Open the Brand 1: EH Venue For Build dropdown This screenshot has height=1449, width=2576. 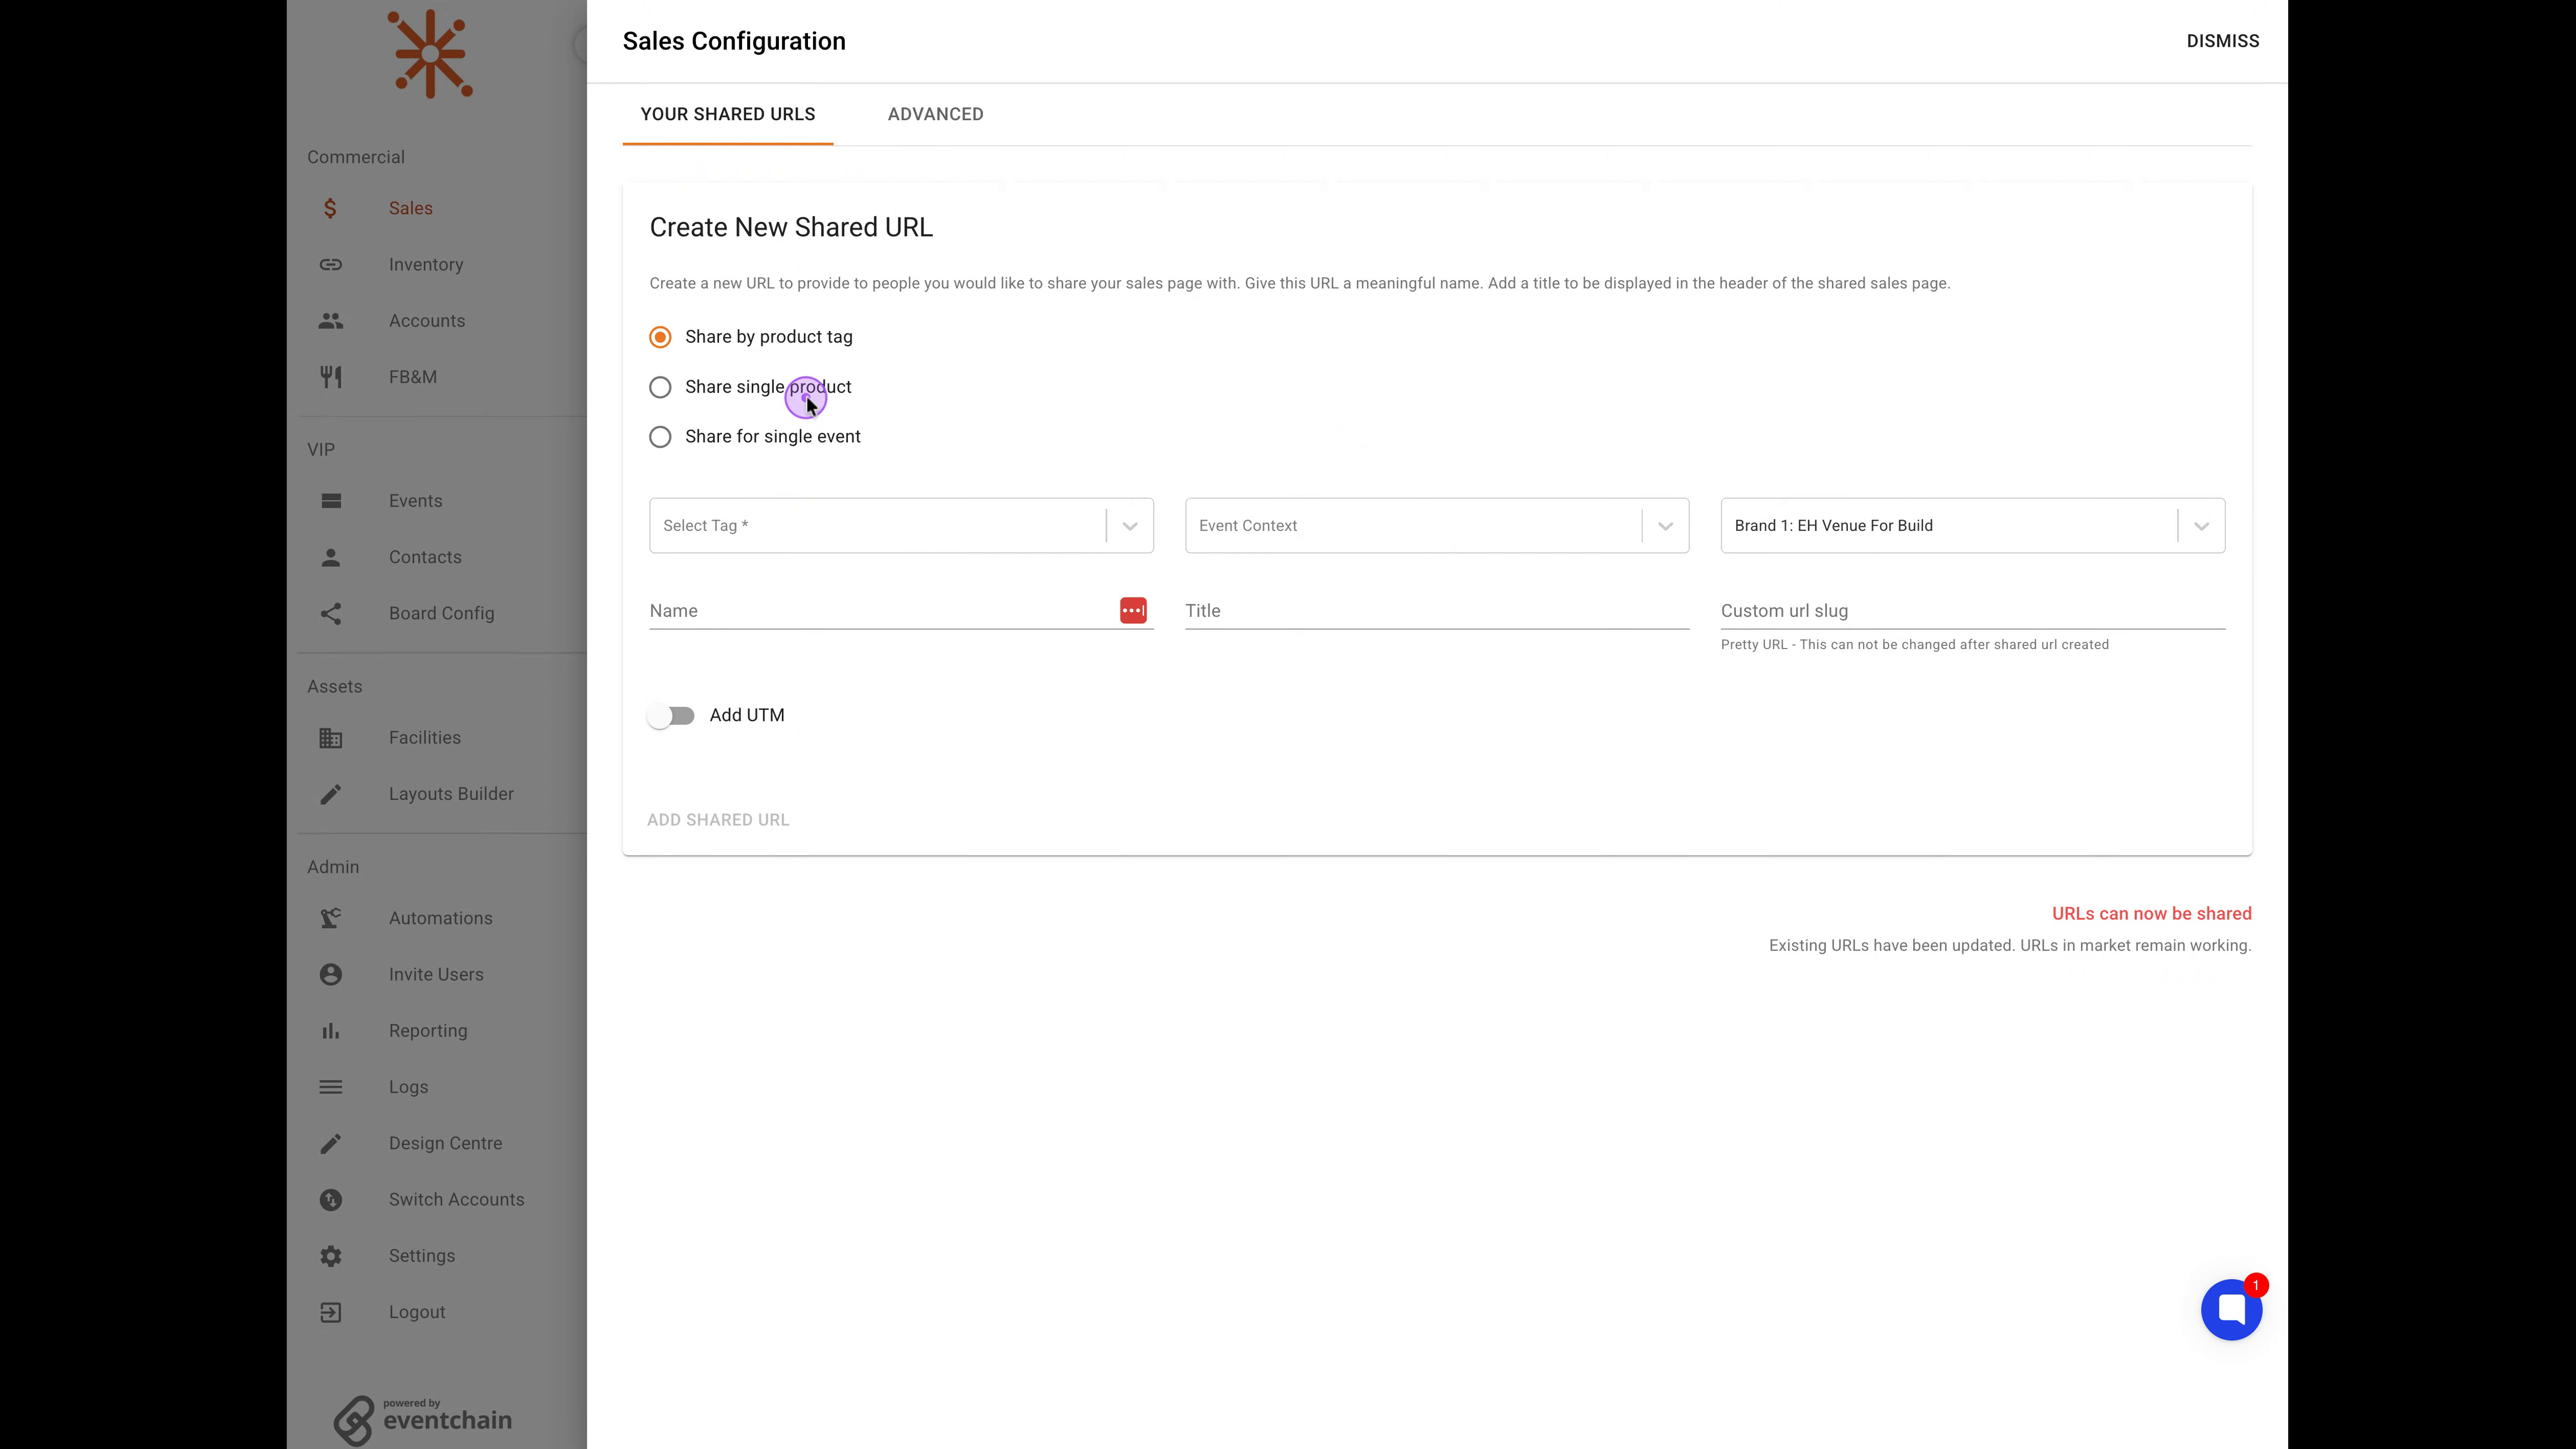pos(1973,526)
